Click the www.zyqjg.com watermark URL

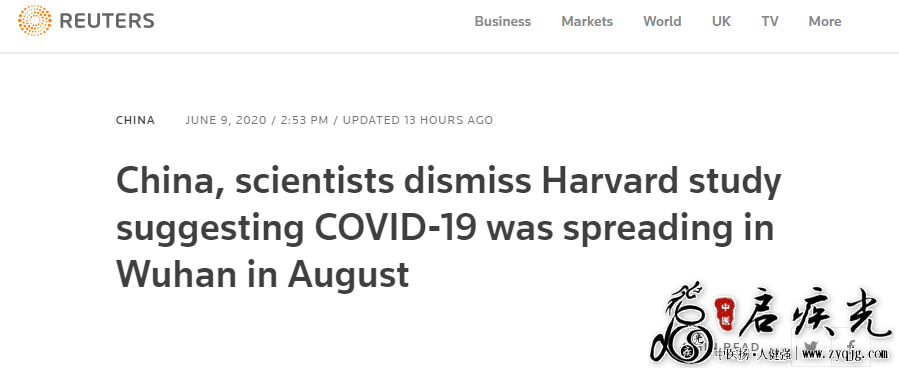click(845, 356)
